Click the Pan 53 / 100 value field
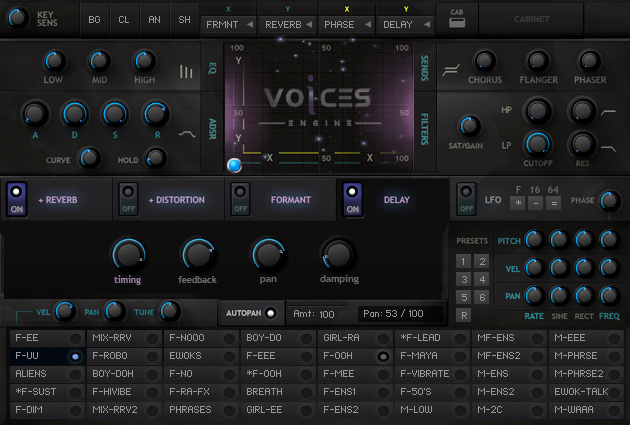630x425 pixels. pyautogui.click(x=401, y=314)
